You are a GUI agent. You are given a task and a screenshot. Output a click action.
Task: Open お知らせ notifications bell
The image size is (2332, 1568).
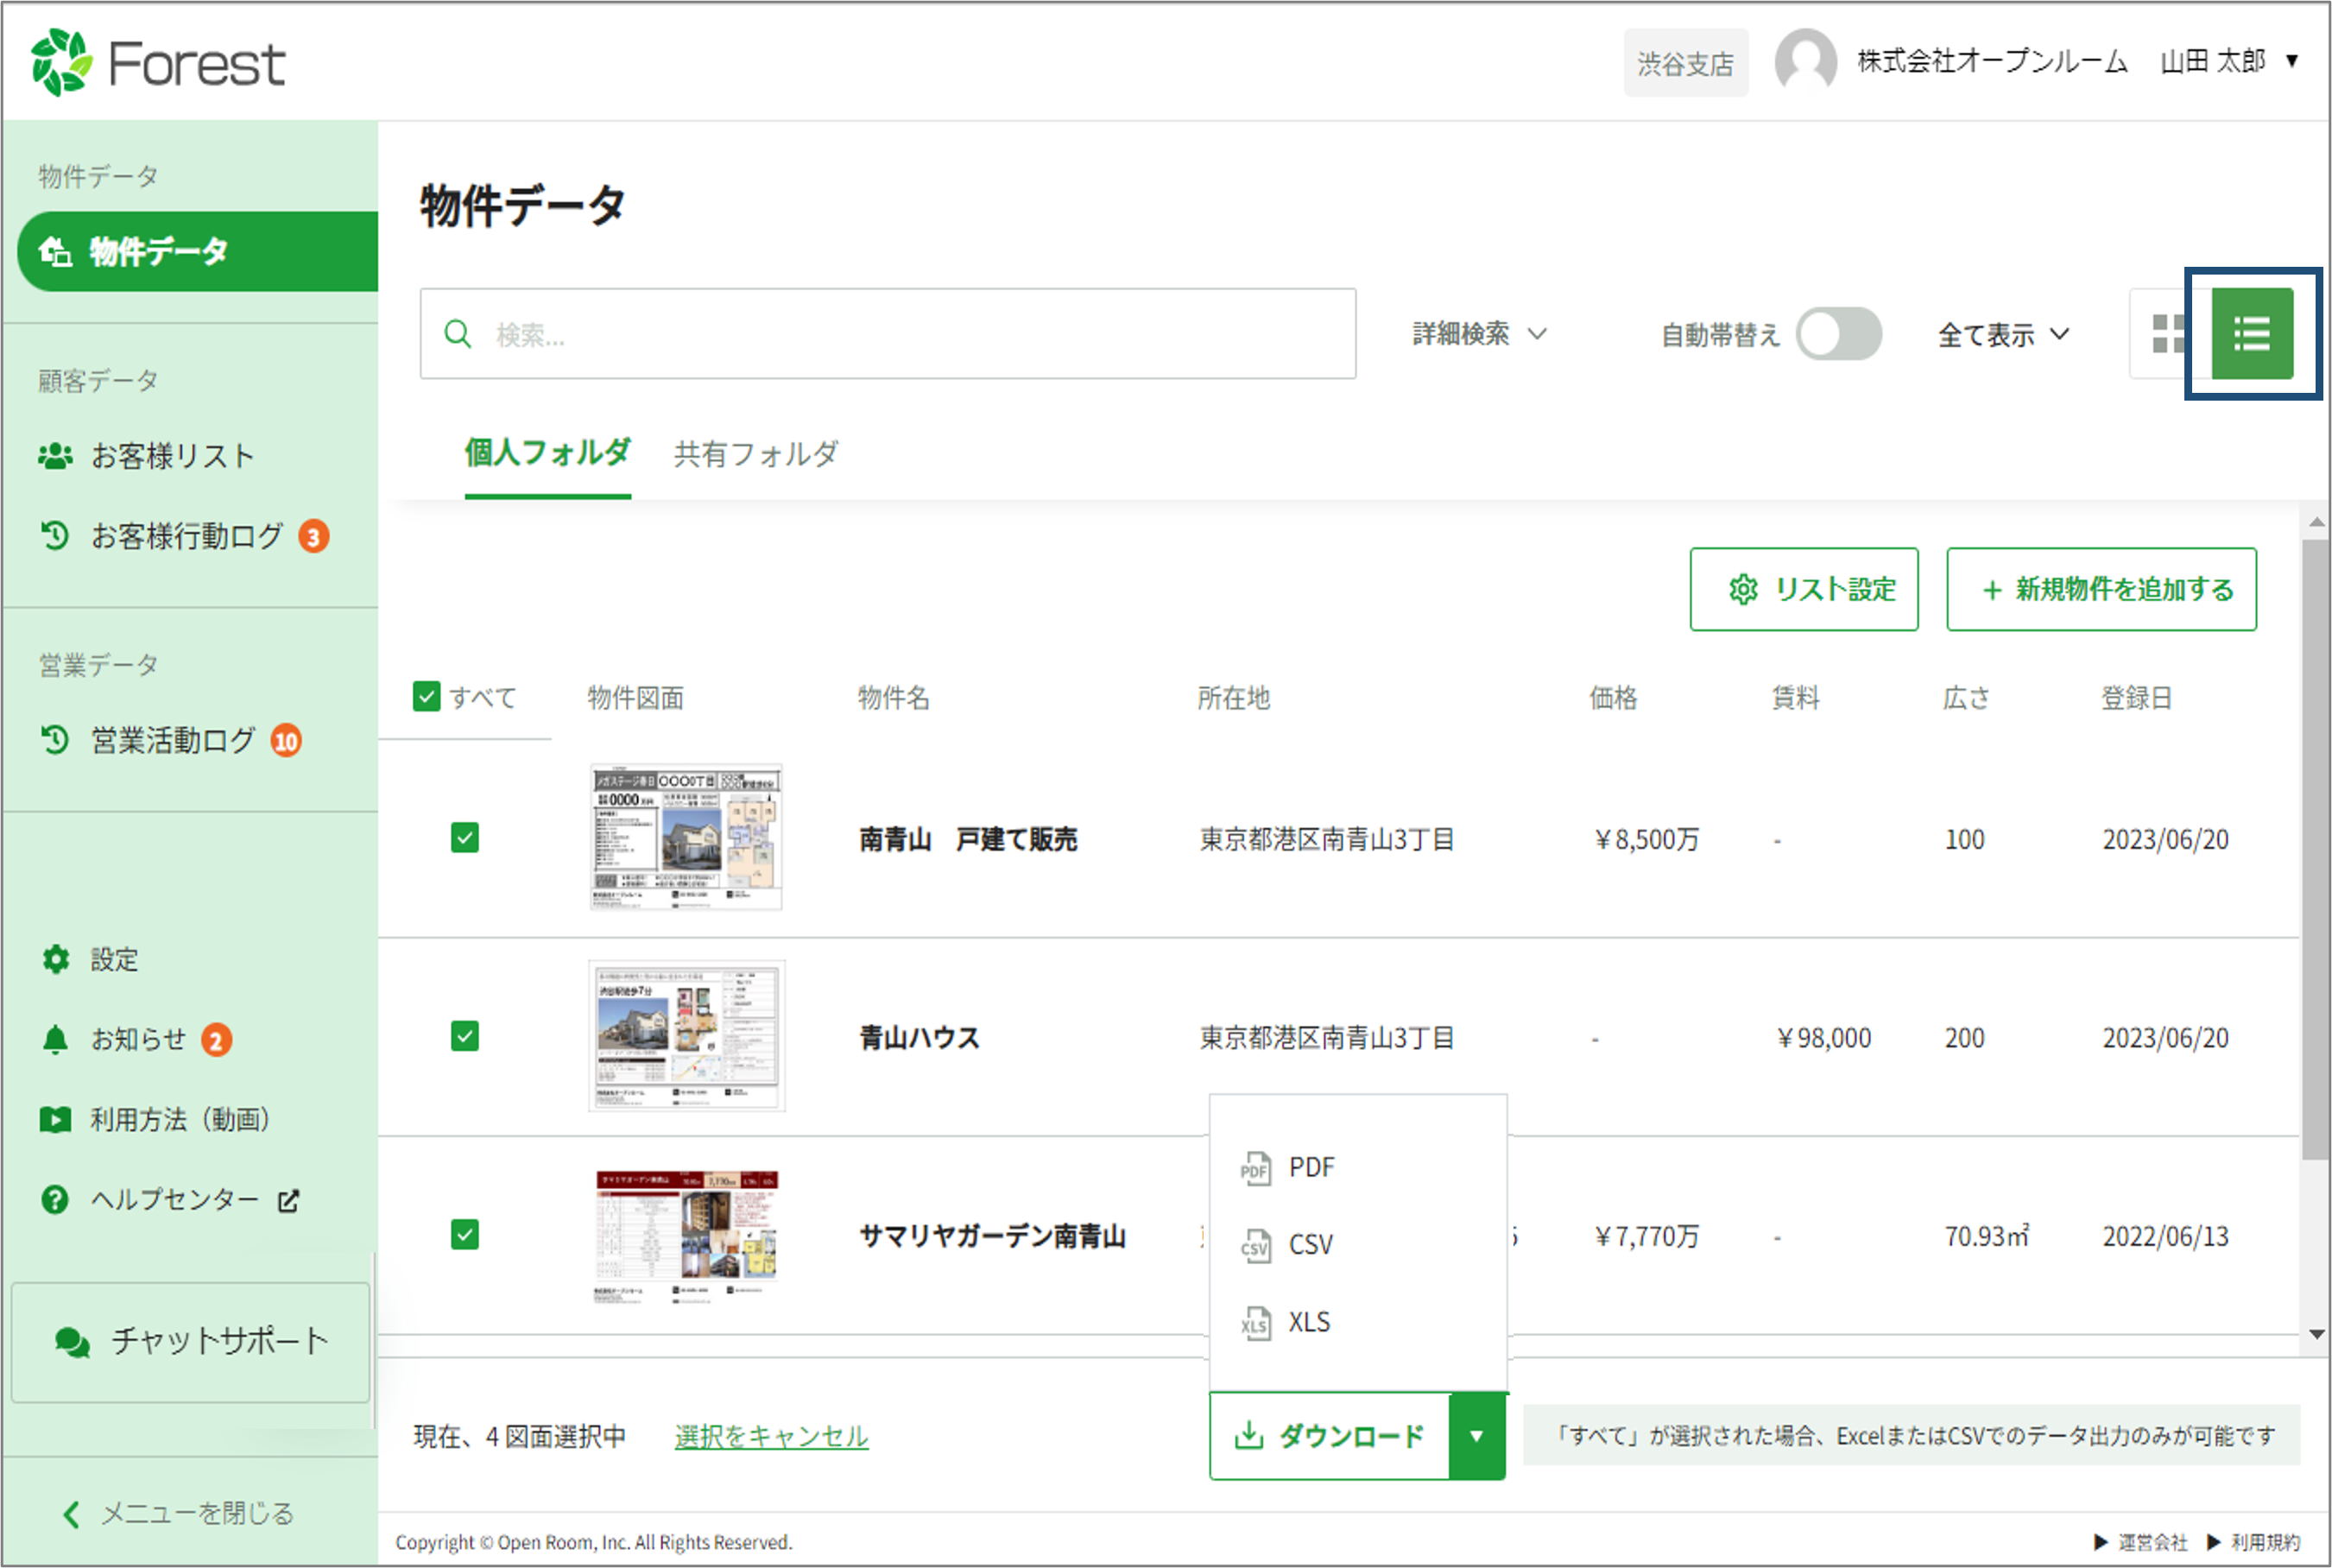click(x=56, y=1040)
